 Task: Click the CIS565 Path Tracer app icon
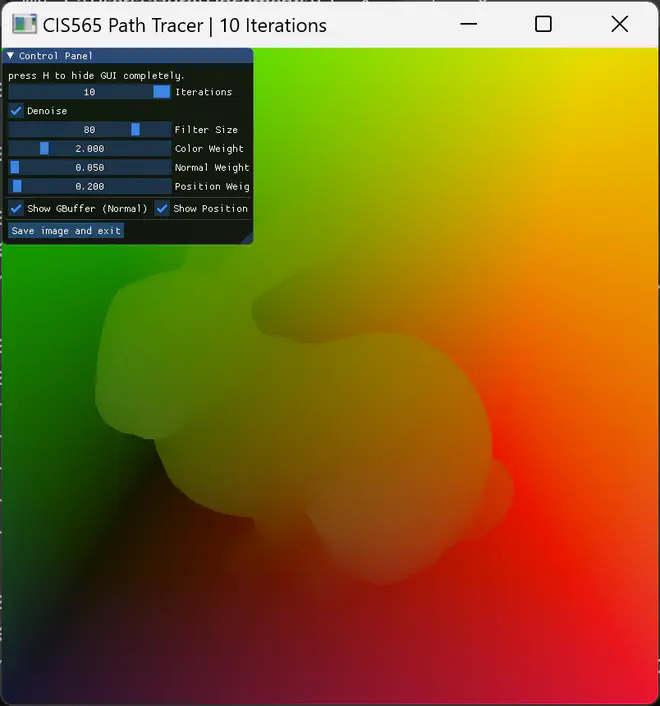point(22,25)
